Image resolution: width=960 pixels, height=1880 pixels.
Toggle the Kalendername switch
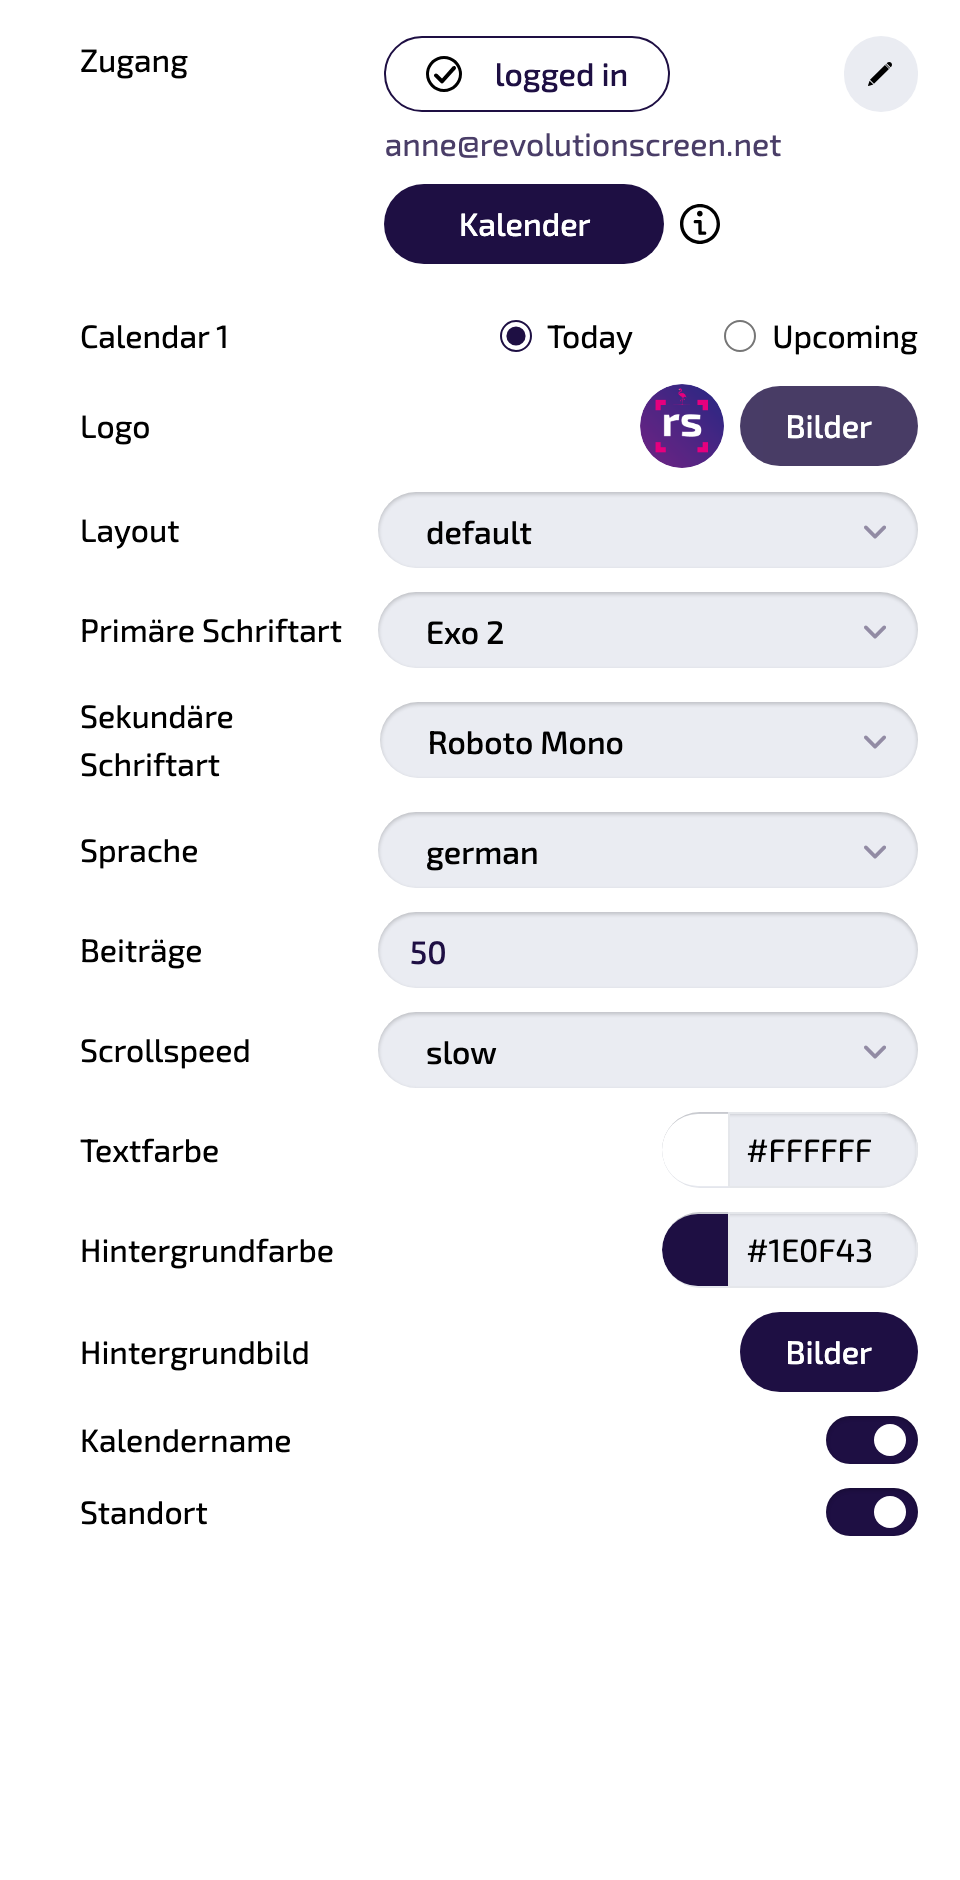[x=872, y=1440]
